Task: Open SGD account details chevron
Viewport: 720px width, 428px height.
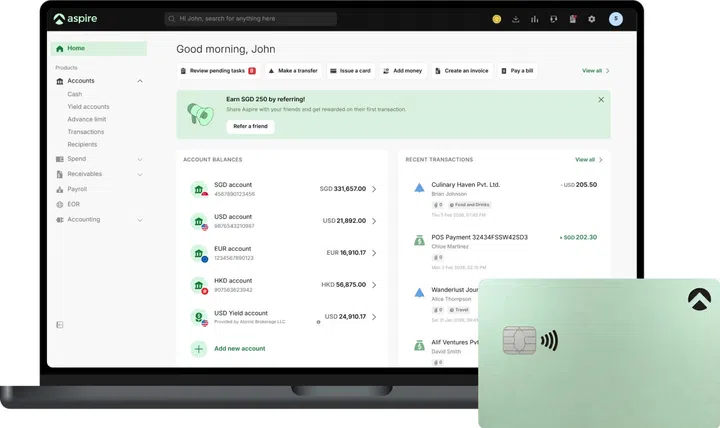Action: click(x=374, y=189)
